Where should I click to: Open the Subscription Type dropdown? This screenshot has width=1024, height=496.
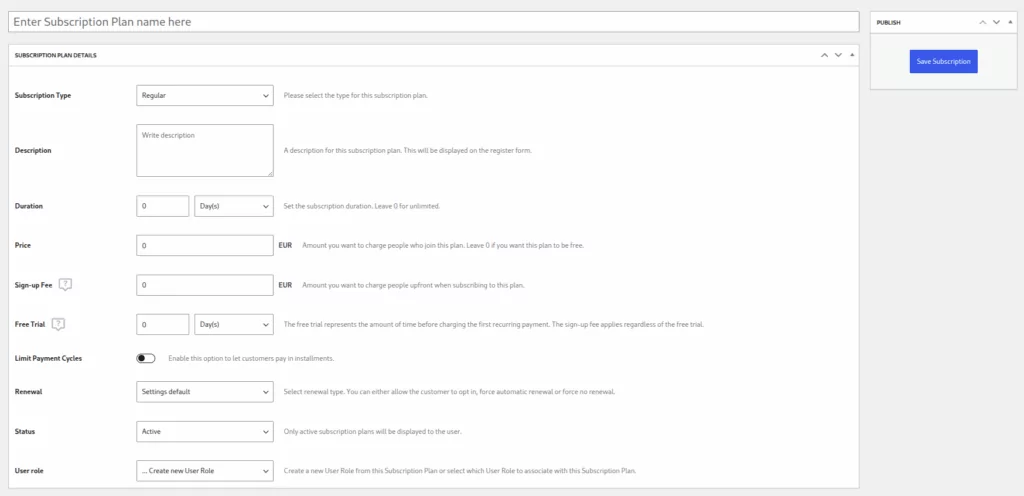click(205, 95)
